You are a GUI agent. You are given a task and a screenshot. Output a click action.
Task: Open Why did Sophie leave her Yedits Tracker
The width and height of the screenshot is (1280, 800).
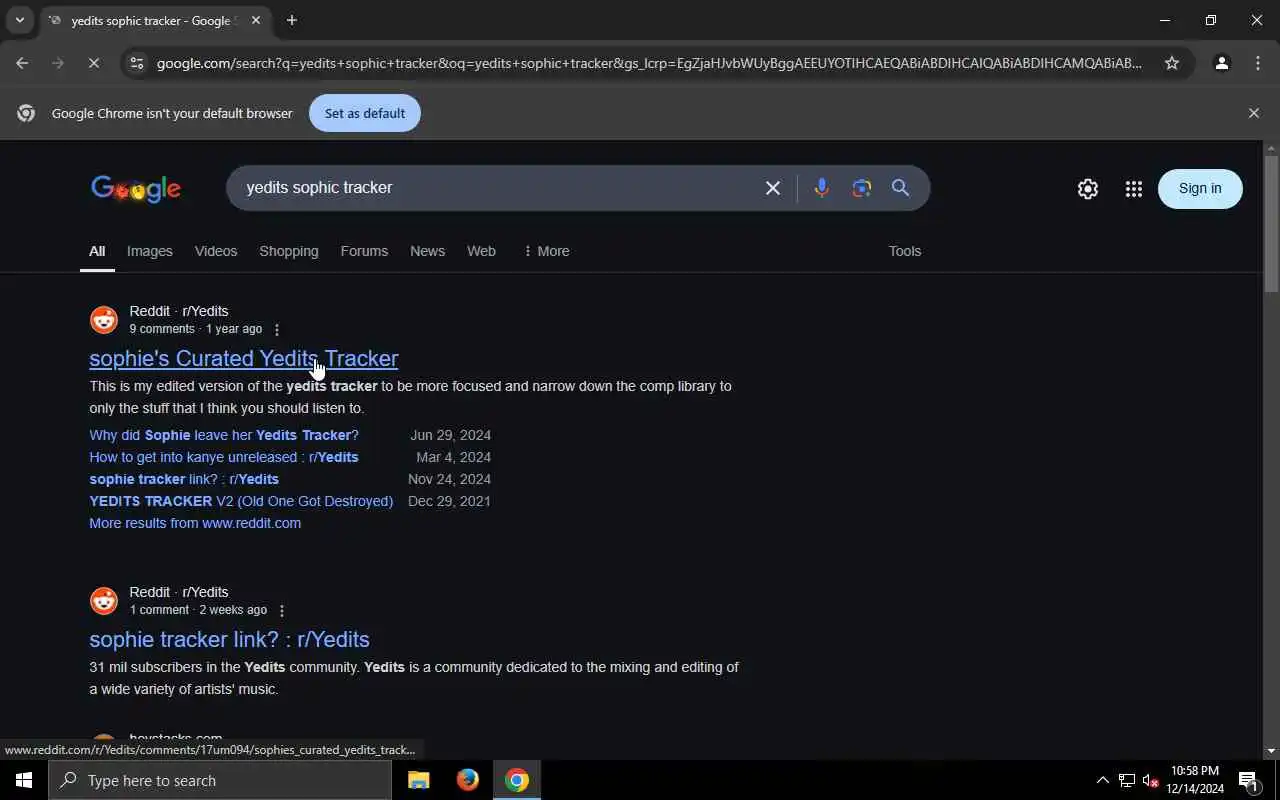click(x=224, y=435)
